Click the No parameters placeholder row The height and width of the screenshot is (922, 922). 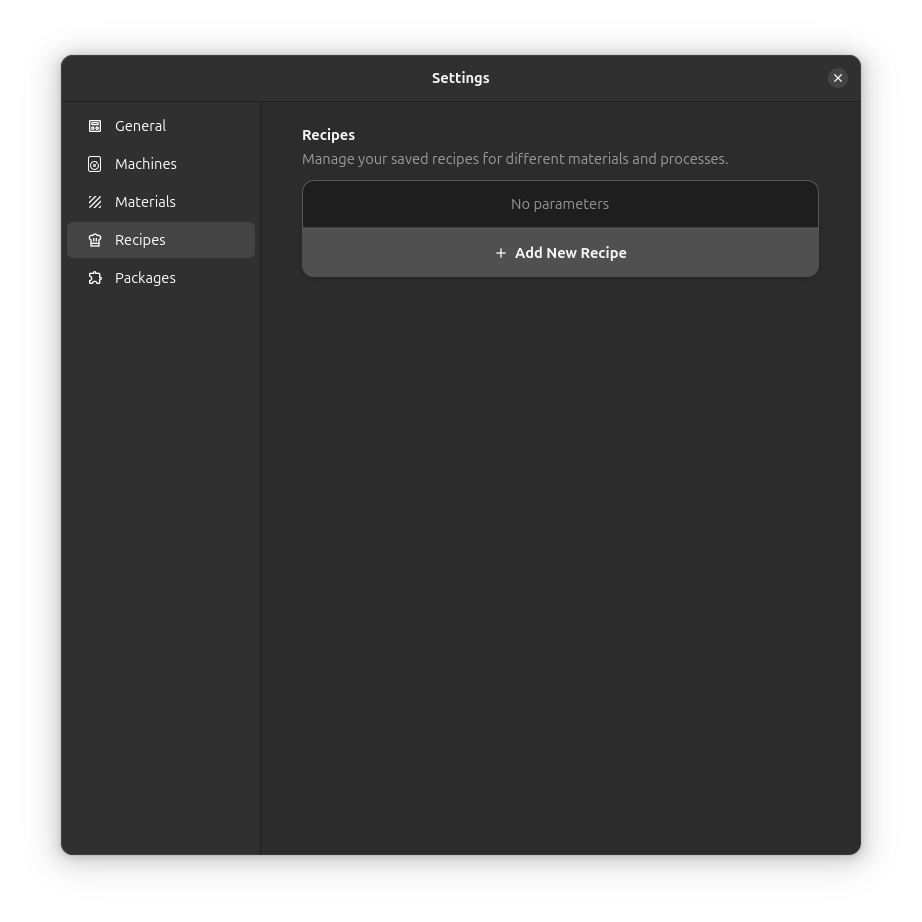[560, 204]
